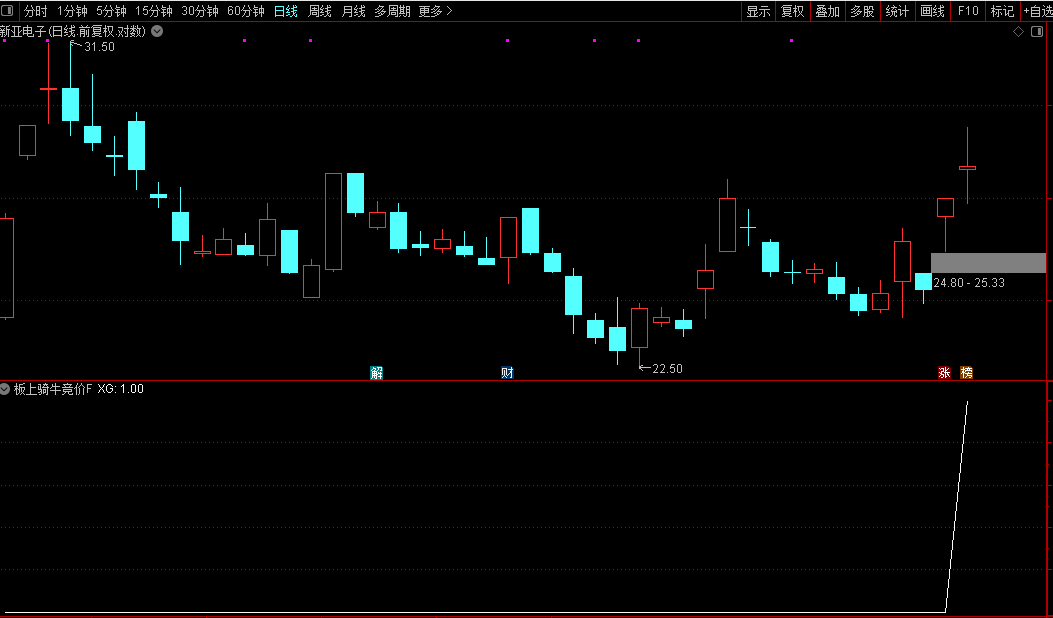Click the 叠加 overlay button
This screenshot has width=1053, height=618.
[x=827, y=11]
